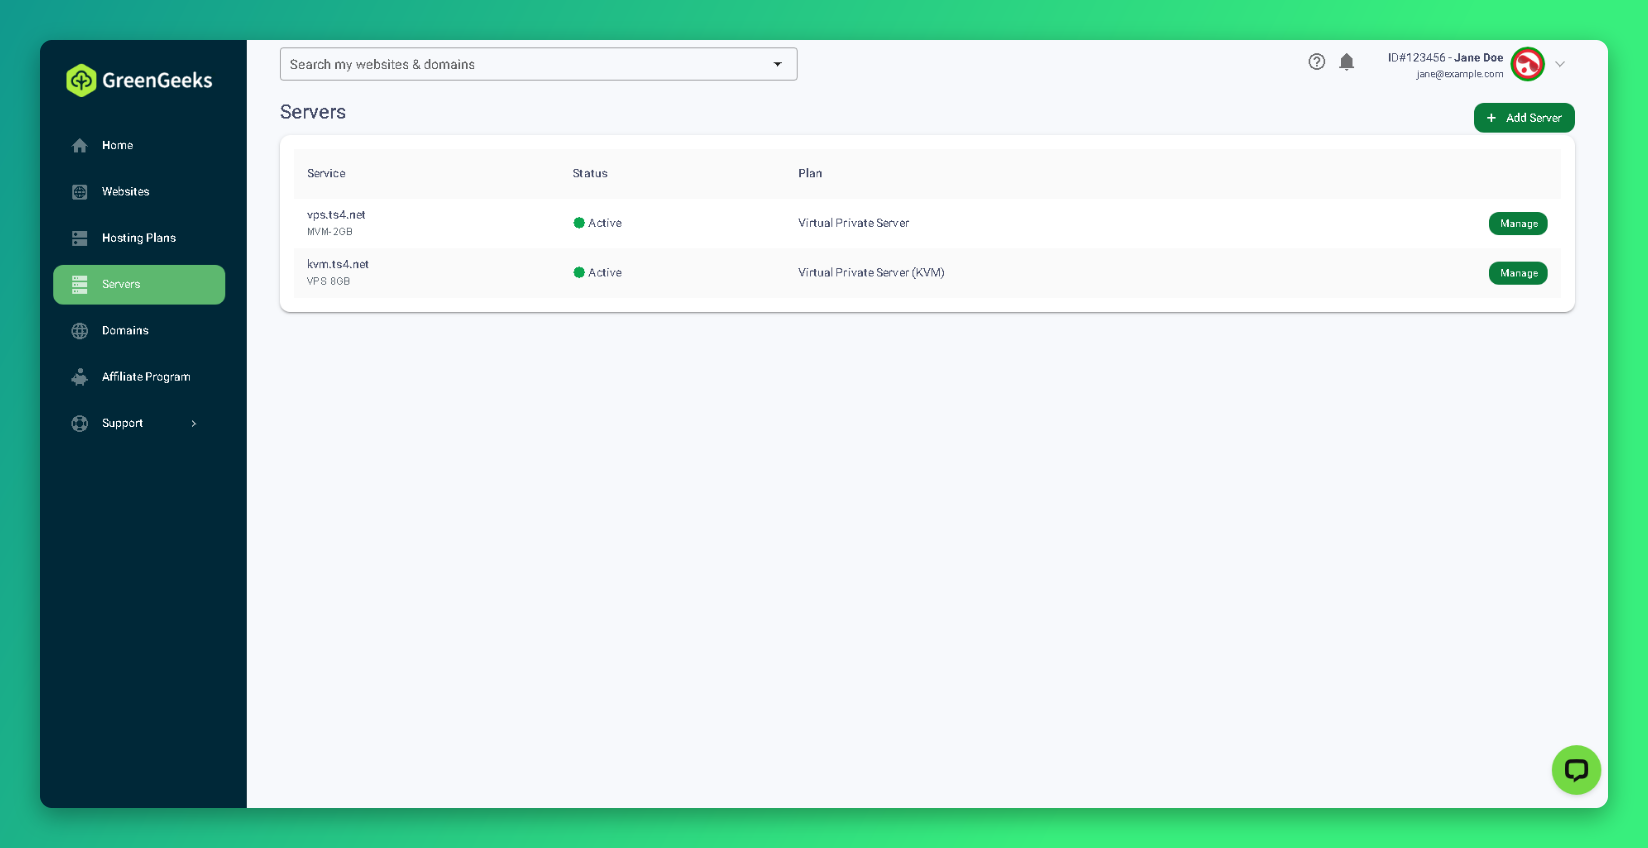Expand the Support submenu chevron
Image resolution: width=1648 pixels, height=848 pixels.
click(x=194, y=423)
